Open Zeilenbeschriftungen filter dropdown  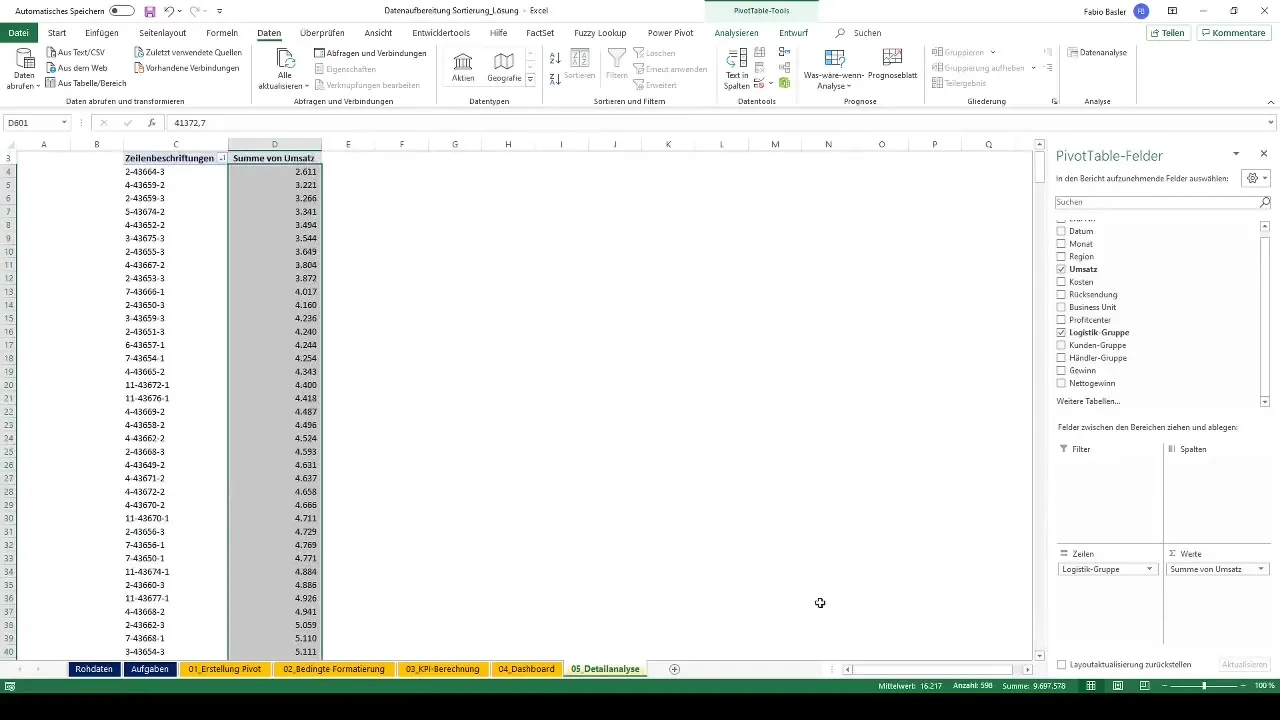221,158
